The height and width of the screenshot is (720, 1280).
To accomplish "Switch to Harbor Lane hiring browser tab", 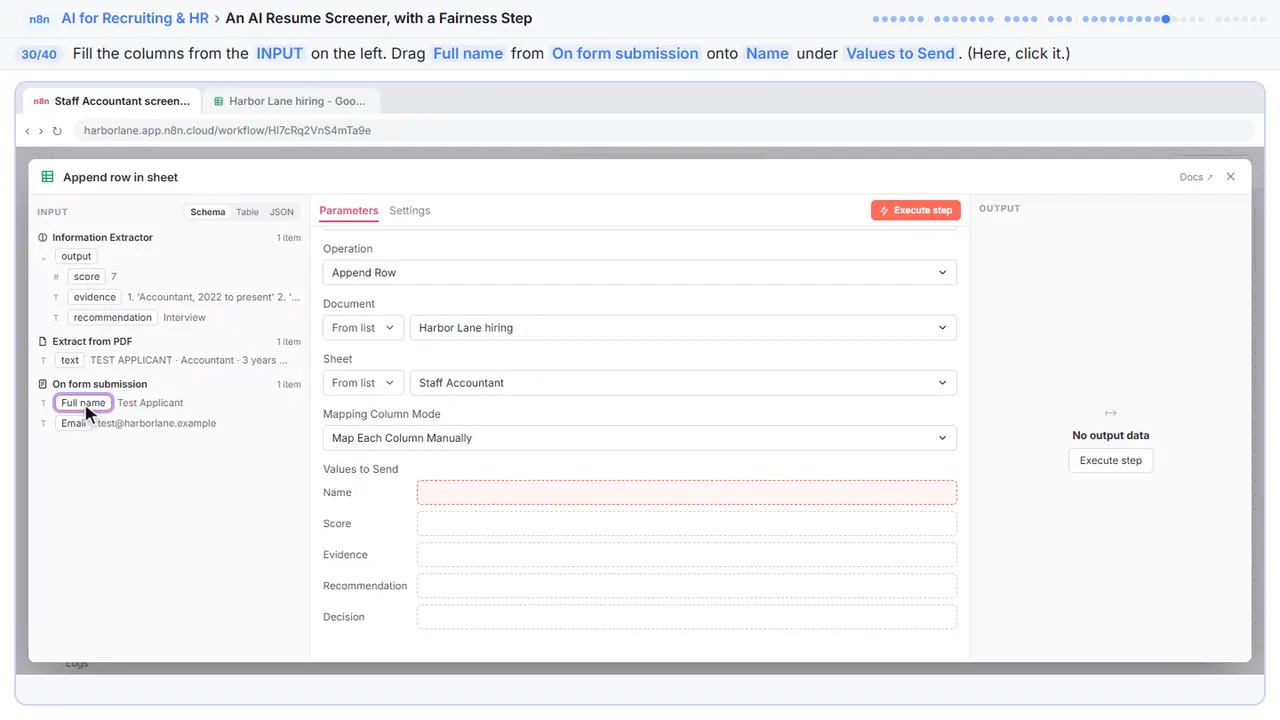I will 290,101.
